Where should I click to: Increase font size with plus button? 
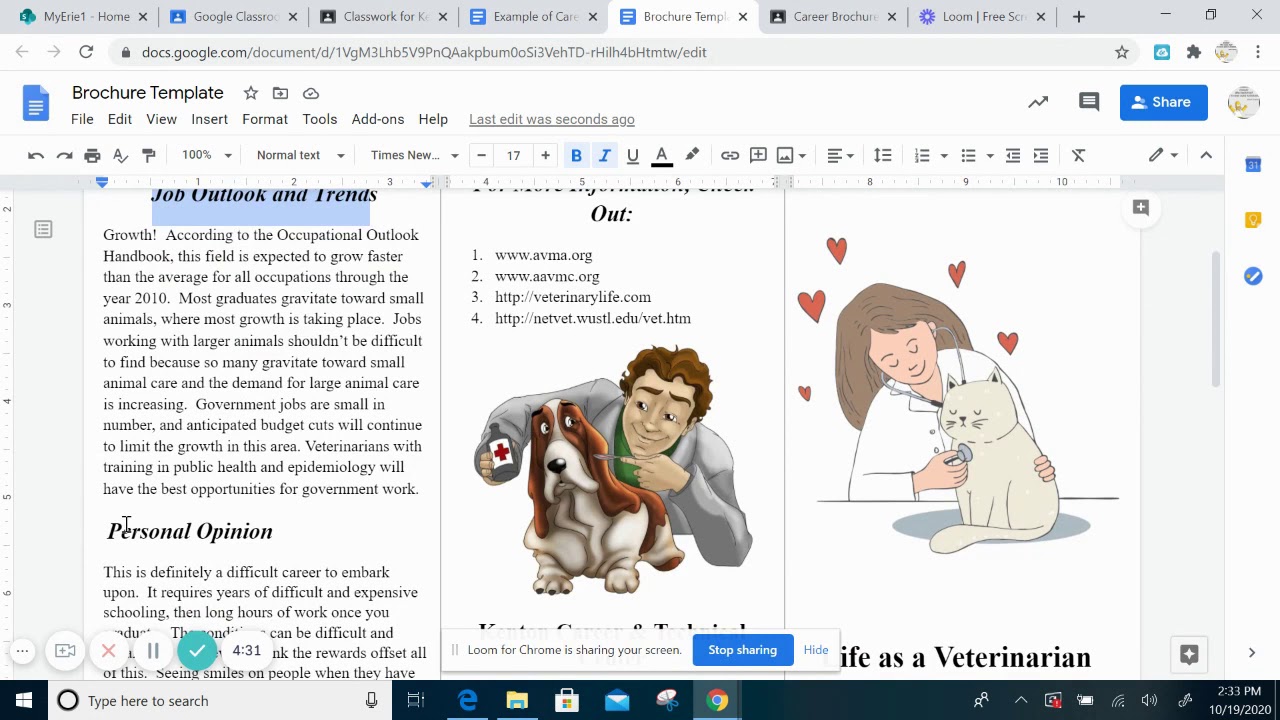(x=545, y=155)
